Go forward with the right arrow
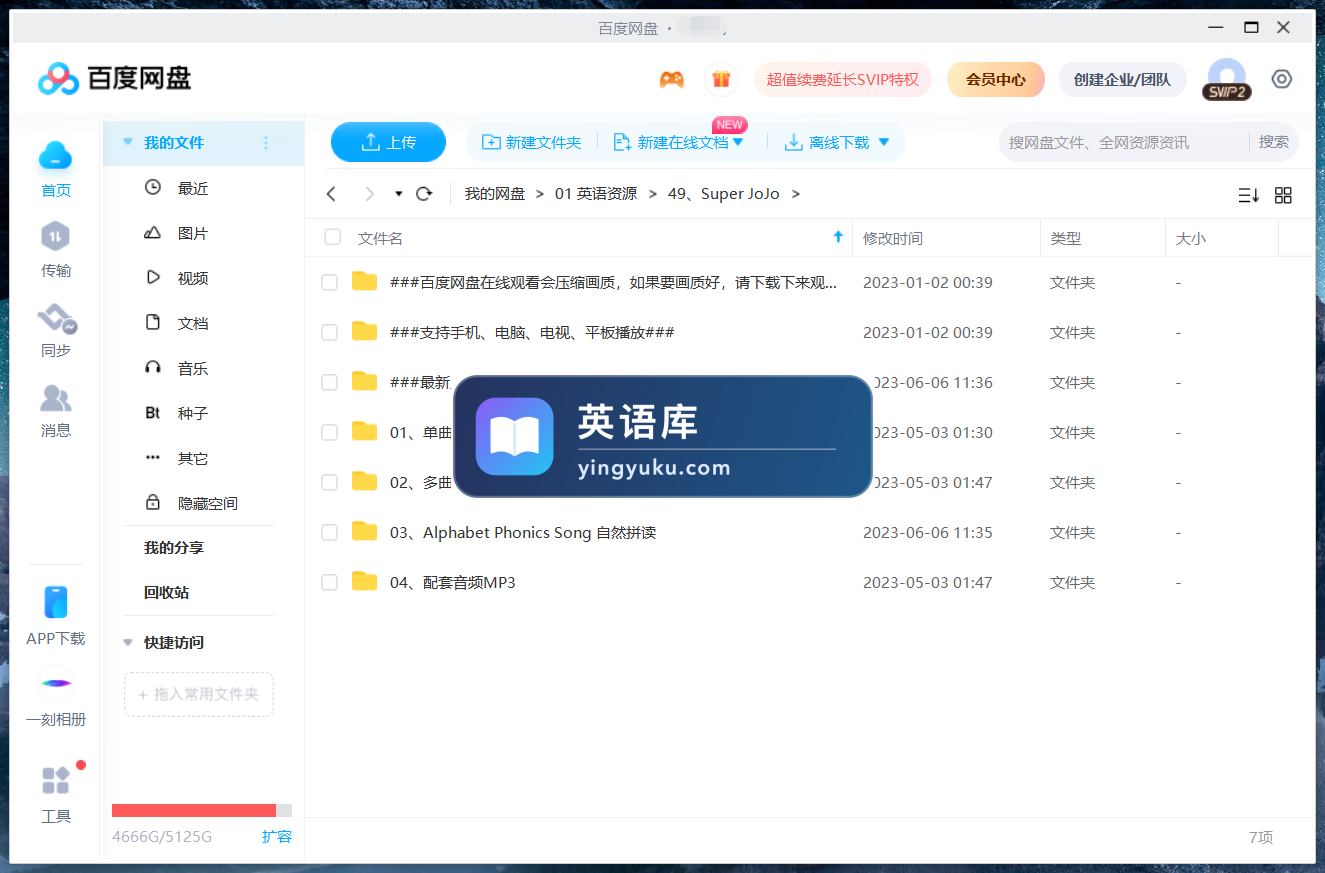1325x873 pixels. coord(370,194)
